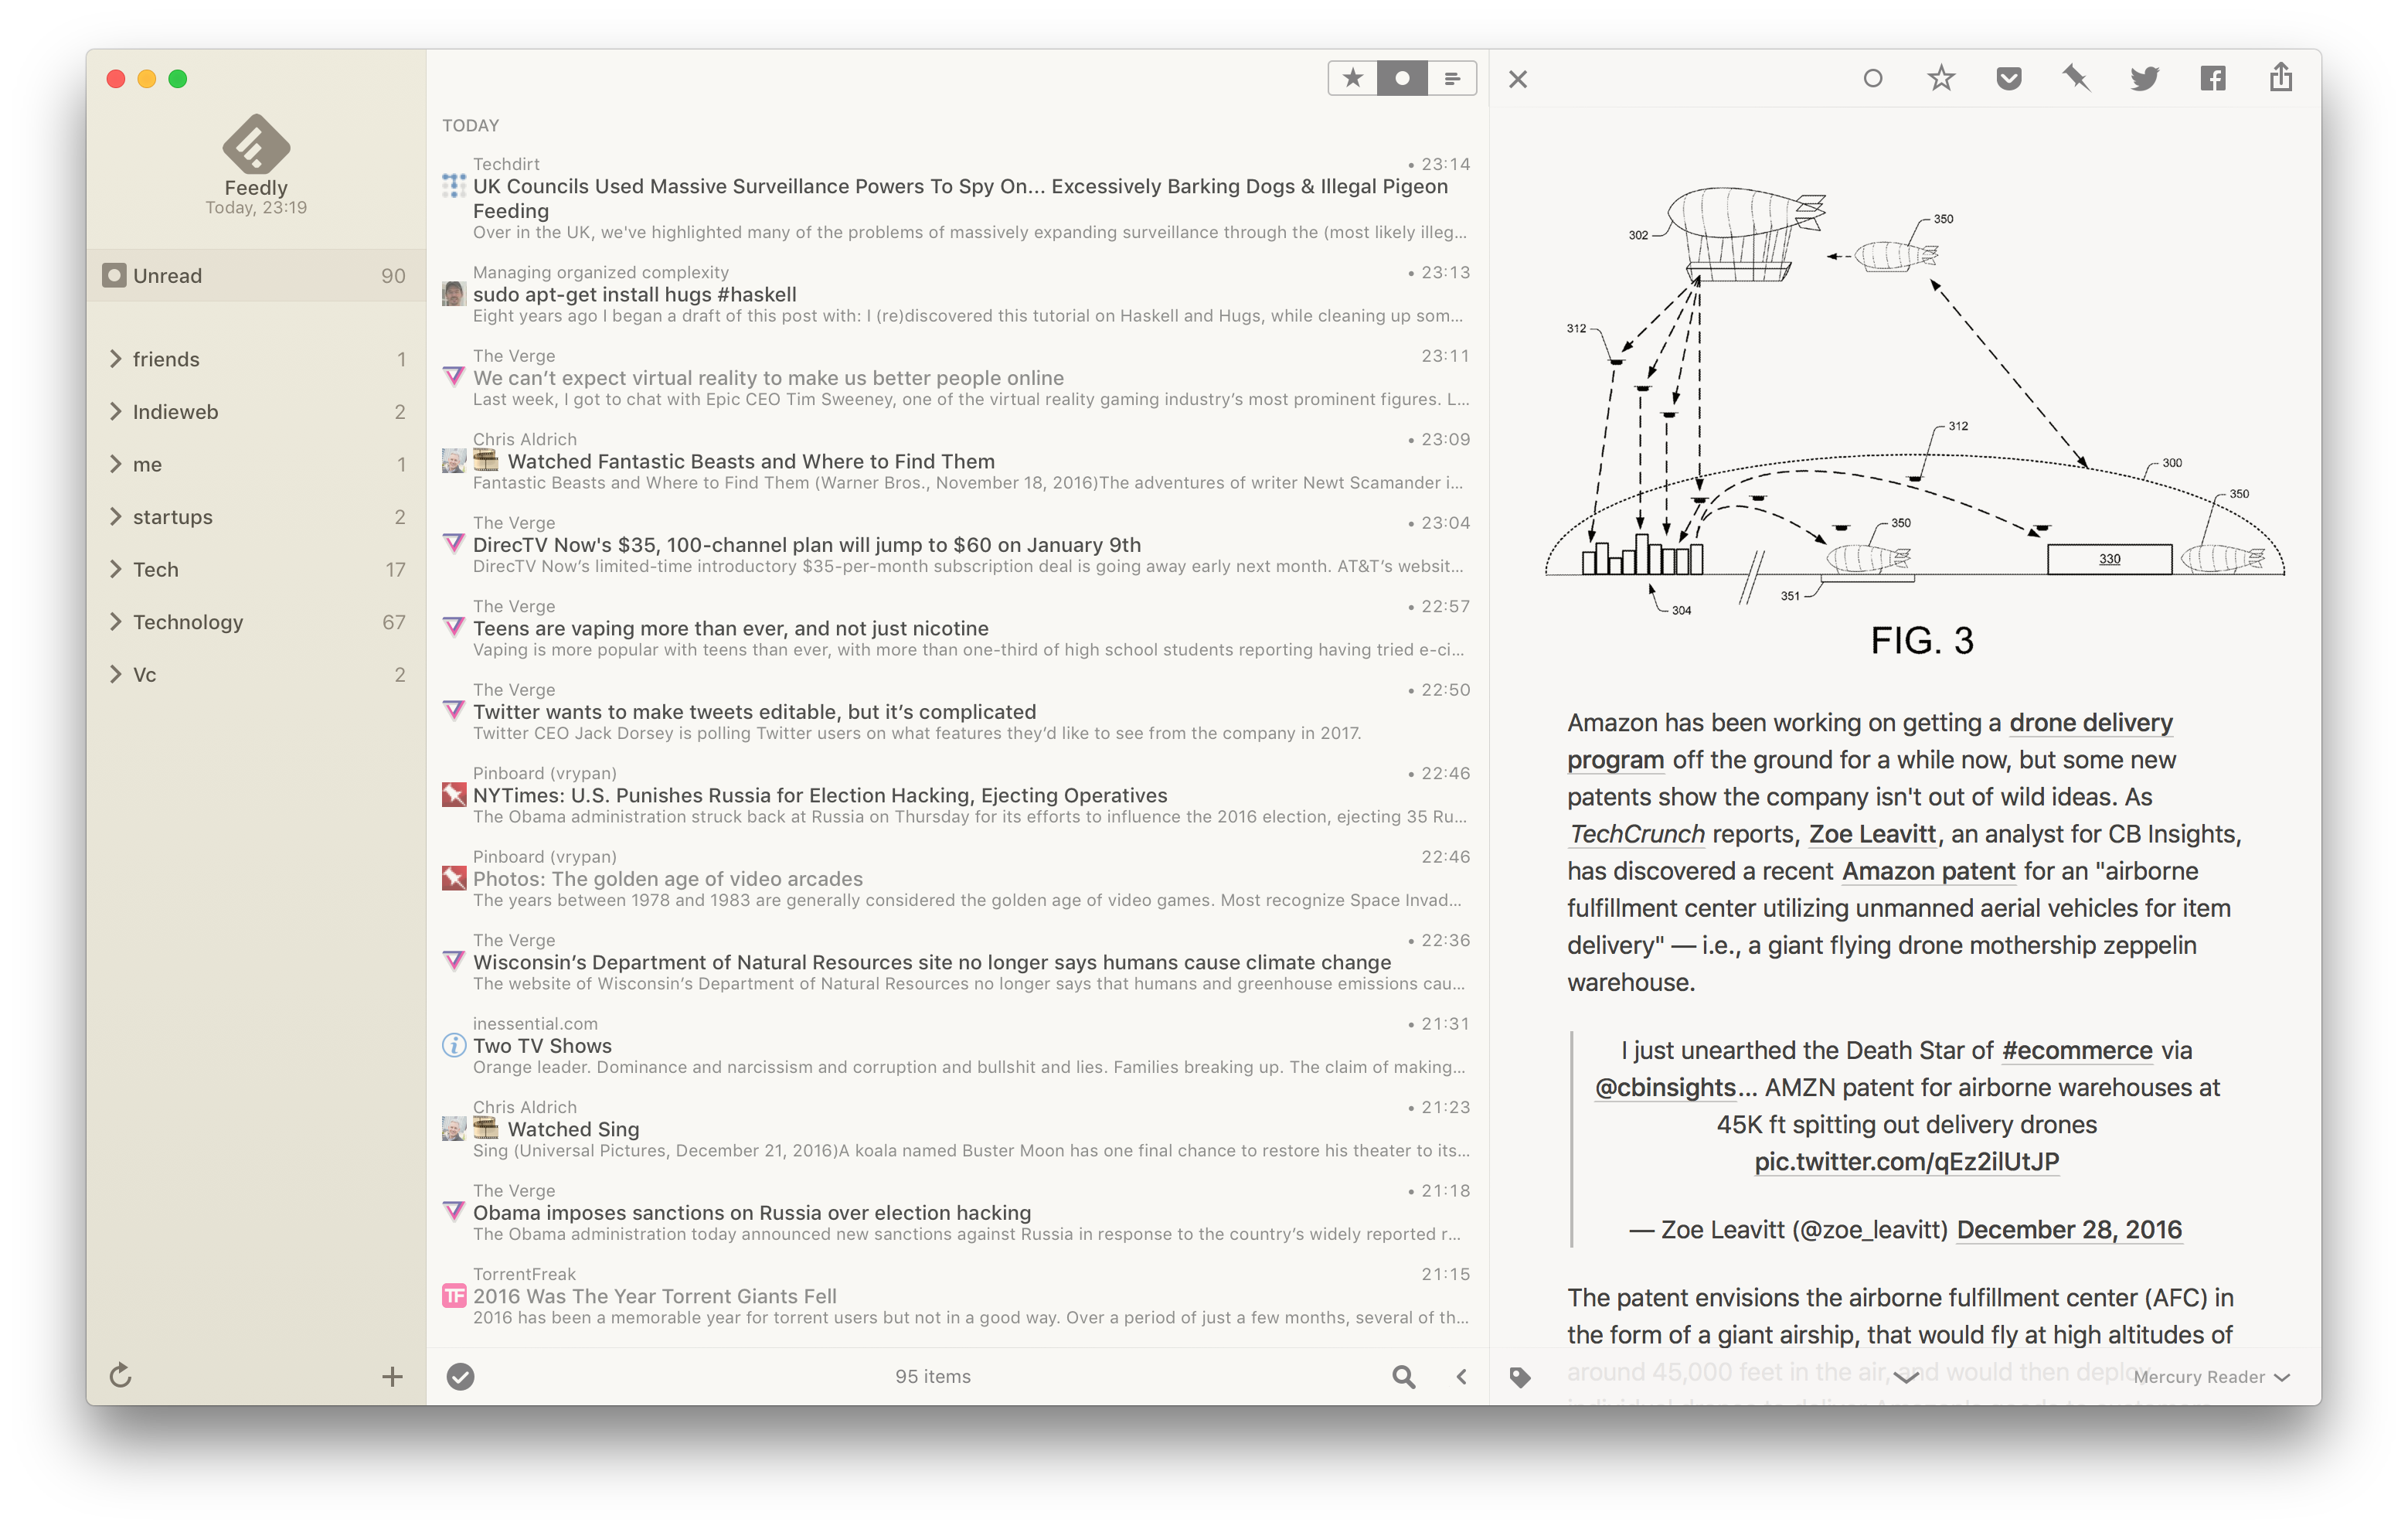Open Twitter editable tweets article
This screenshot has height=1529, width=2408.
click(956, 711)
